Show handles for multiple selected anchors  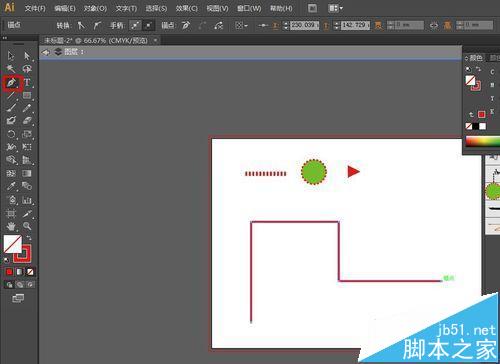tap(135, 25)
